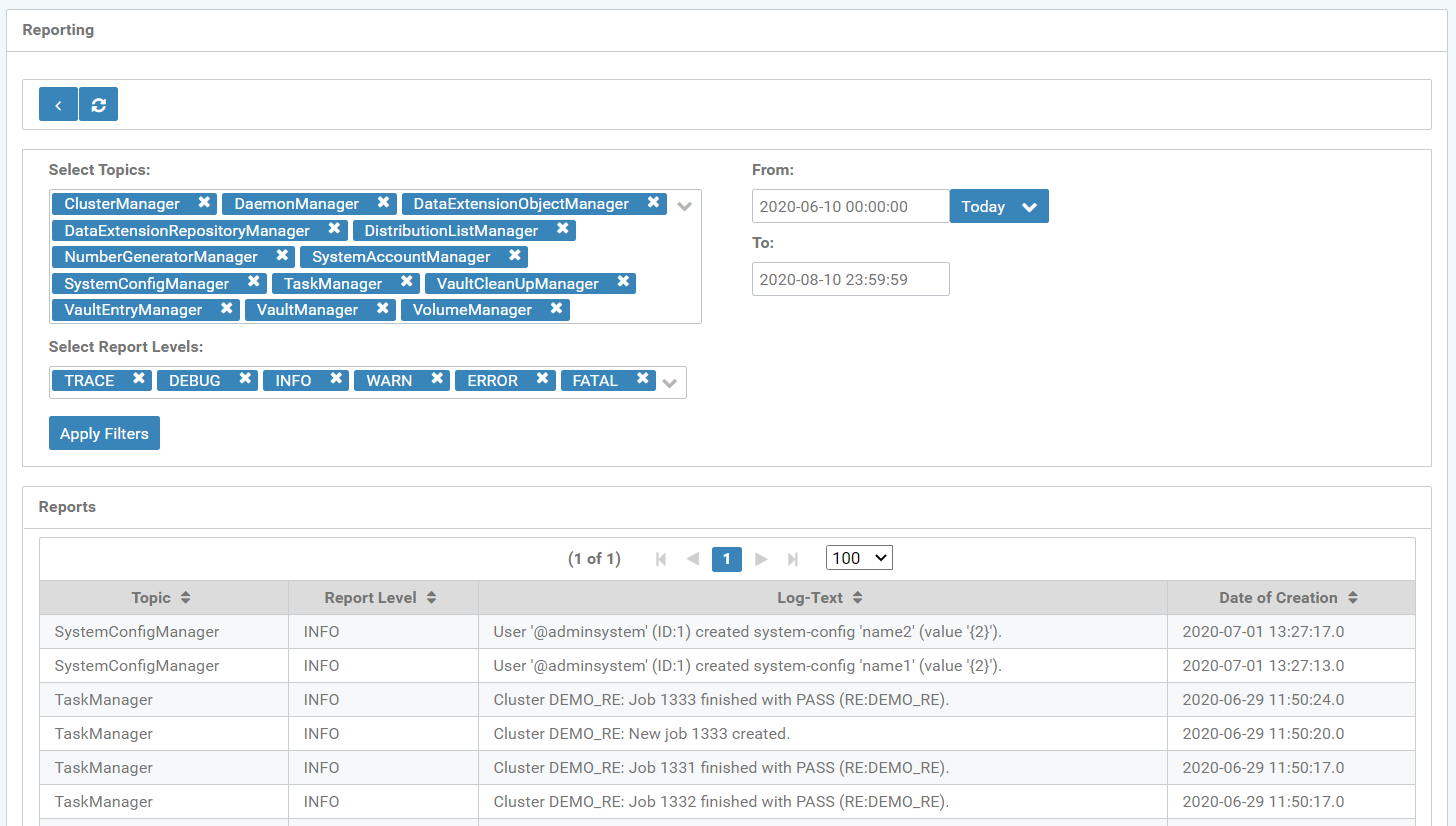Click the back arrow button

coord(58,105)
